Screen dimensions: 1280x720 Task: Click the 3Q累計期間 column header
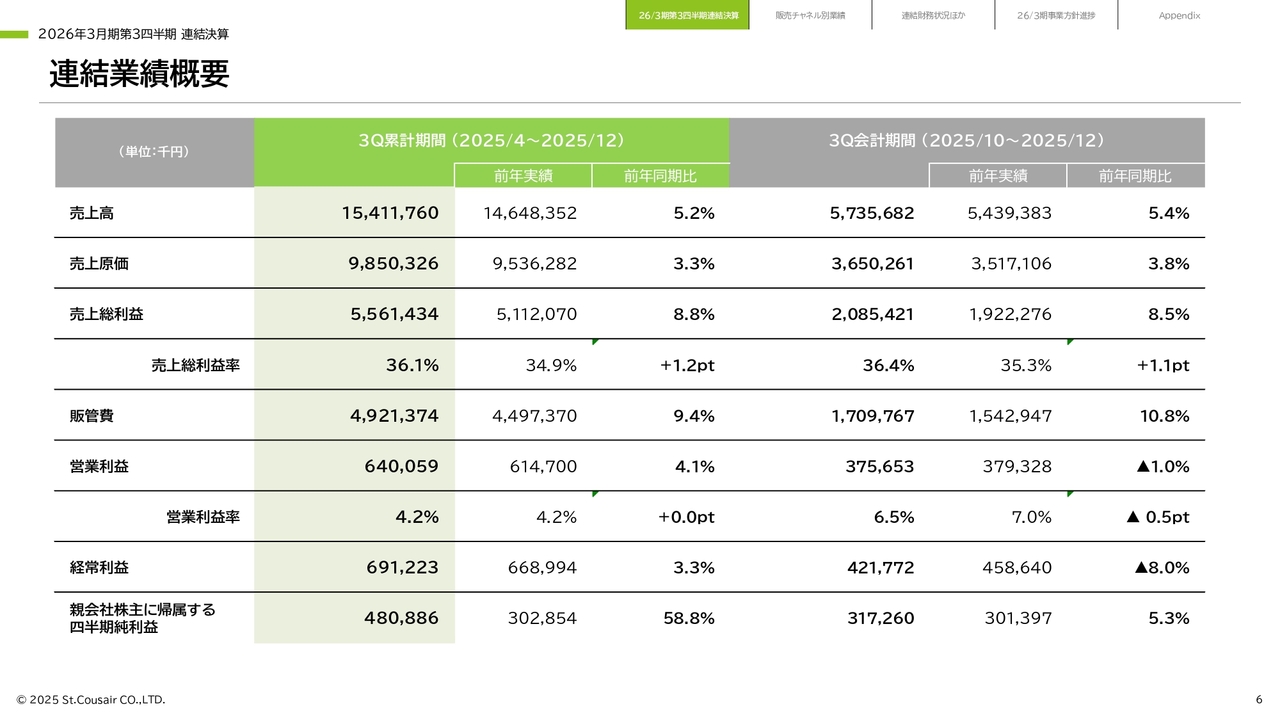[x=491, y=141]
